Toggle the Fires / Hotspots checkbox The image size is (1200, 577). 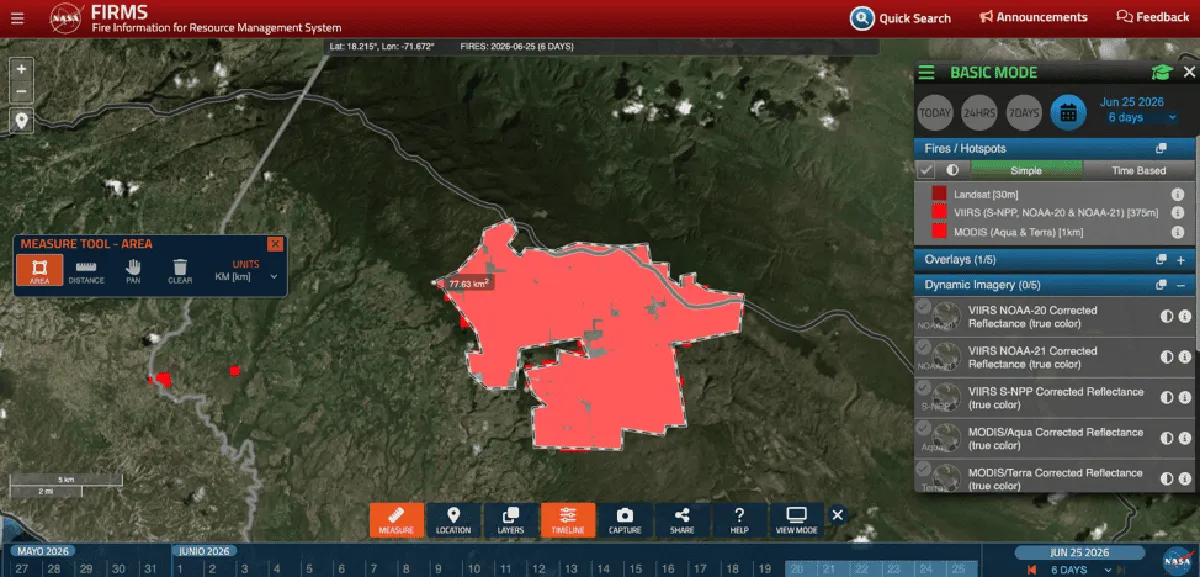pyautogui.click(x=927, y=170)
